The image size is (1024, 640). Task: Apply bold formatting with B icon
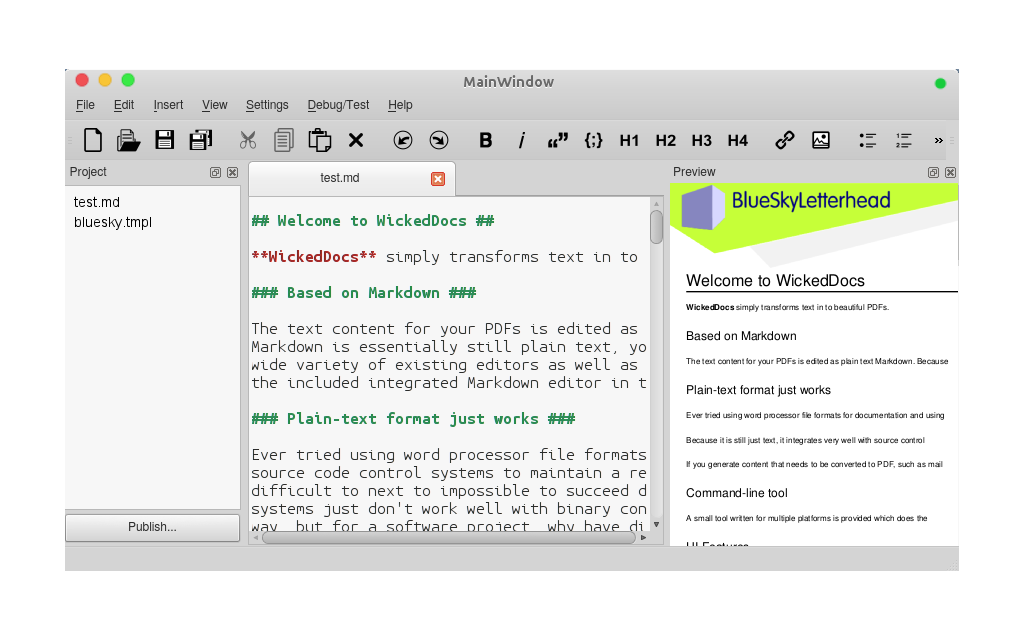click(x=486, y=140)
